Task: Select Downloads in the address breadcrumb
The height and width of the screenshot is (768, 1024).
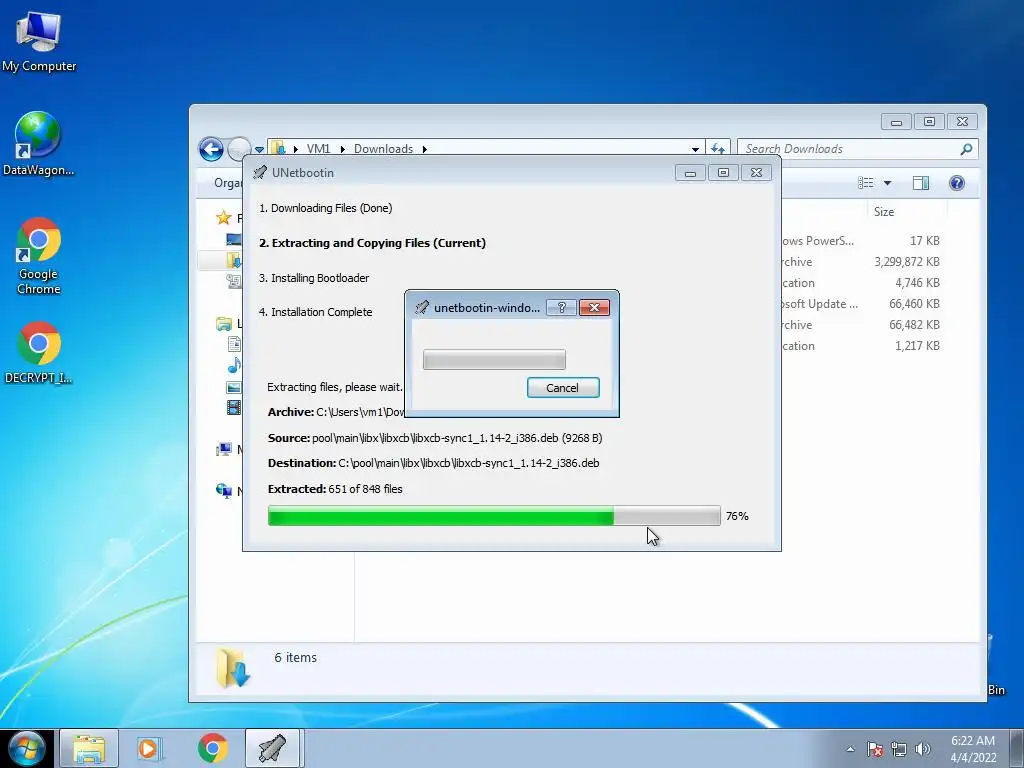Action: [383, 149]
